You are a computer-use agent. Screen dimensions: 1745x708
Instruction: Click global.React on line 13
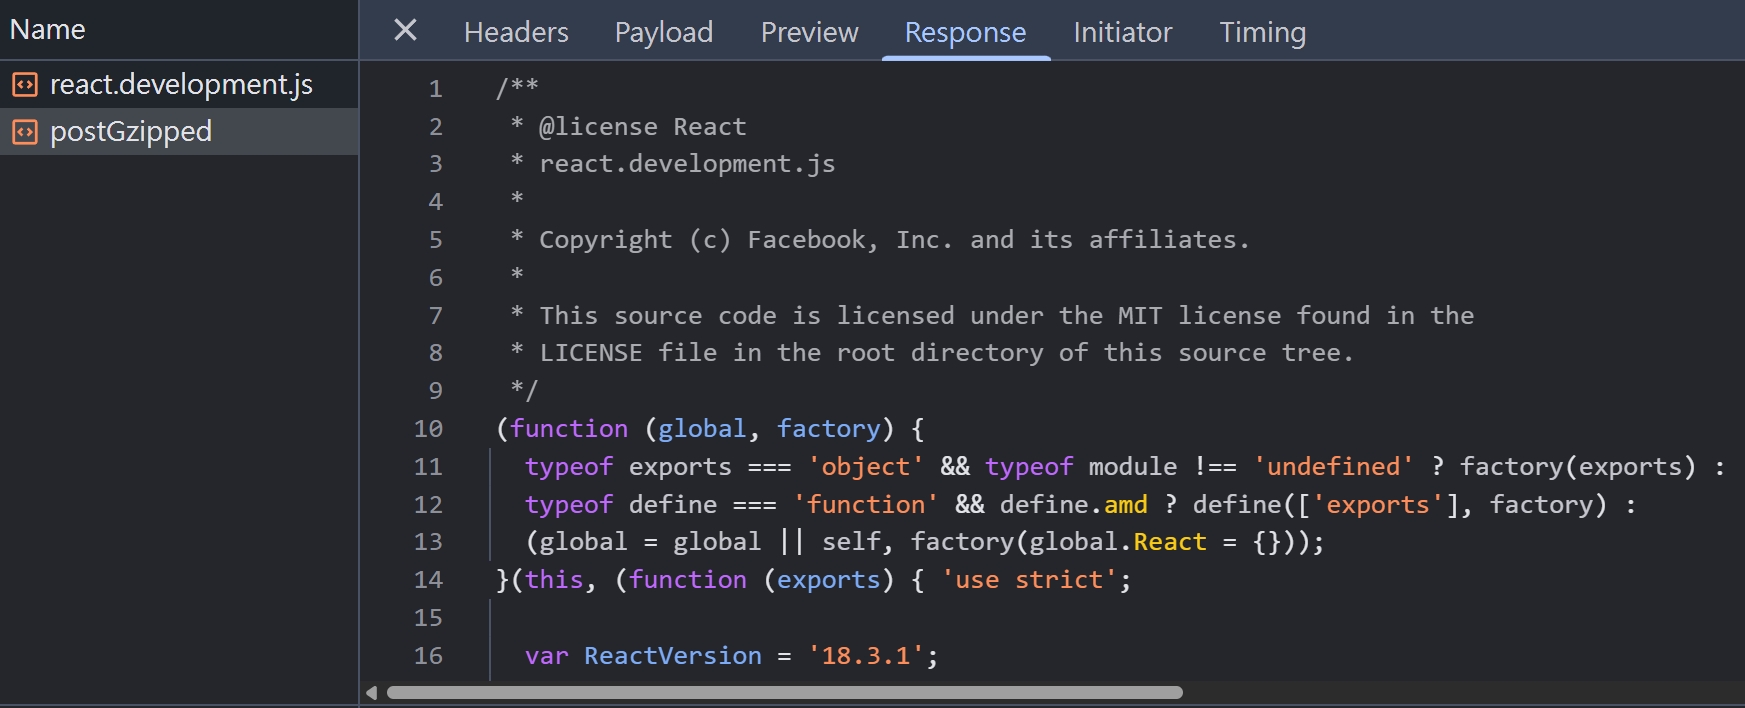(1118, 542)
